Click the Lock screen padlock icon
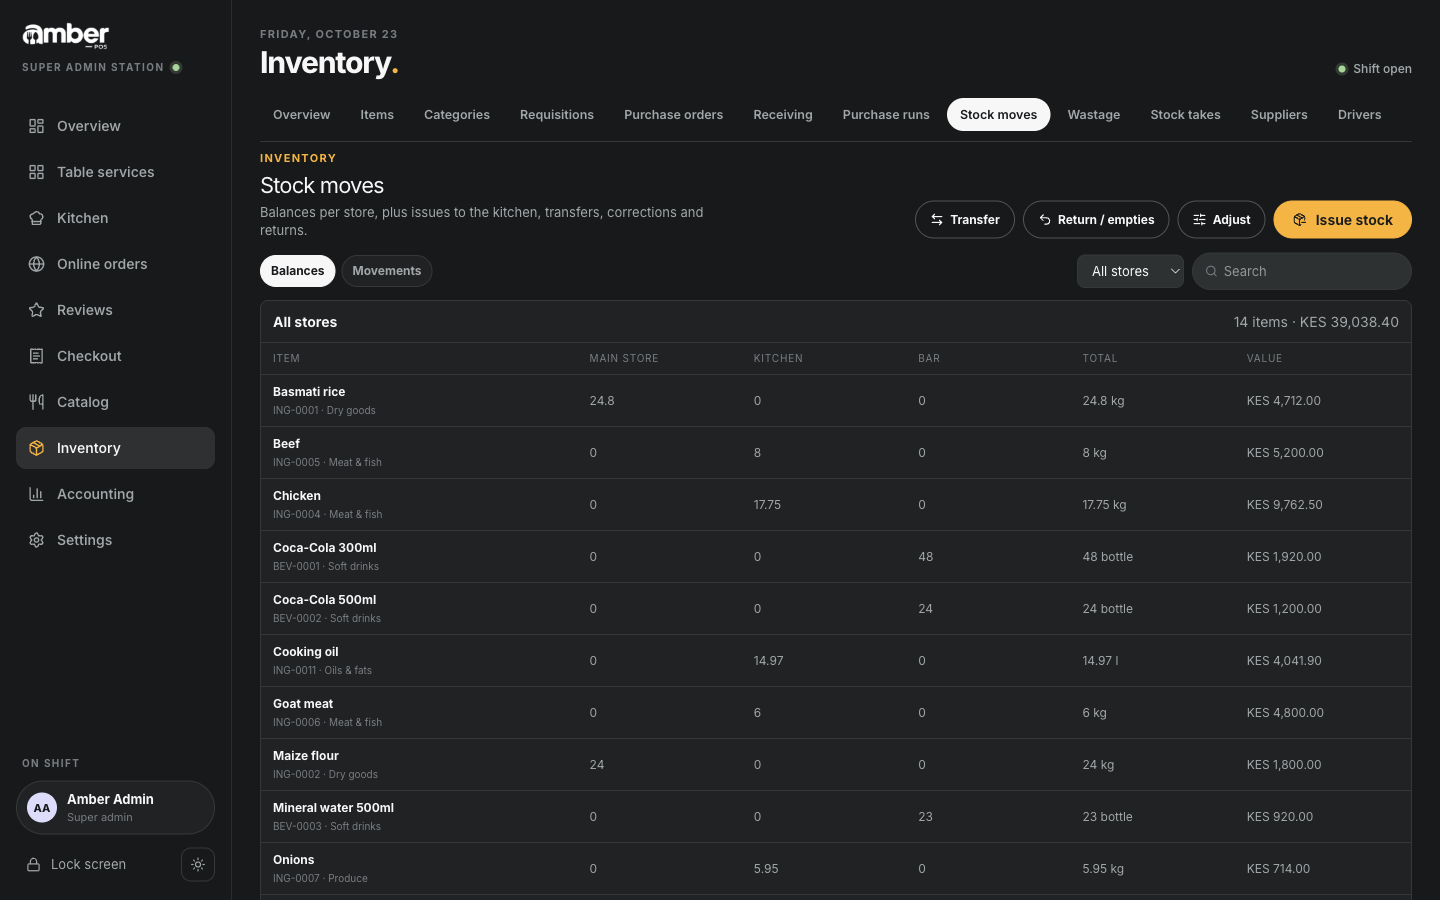 coord(33,865)
